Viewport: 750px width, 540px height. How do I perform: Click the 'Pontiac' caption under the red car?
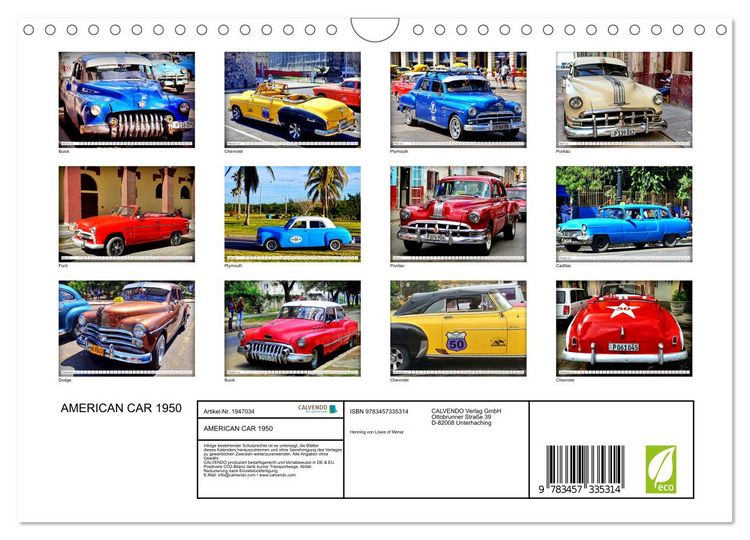397,265
